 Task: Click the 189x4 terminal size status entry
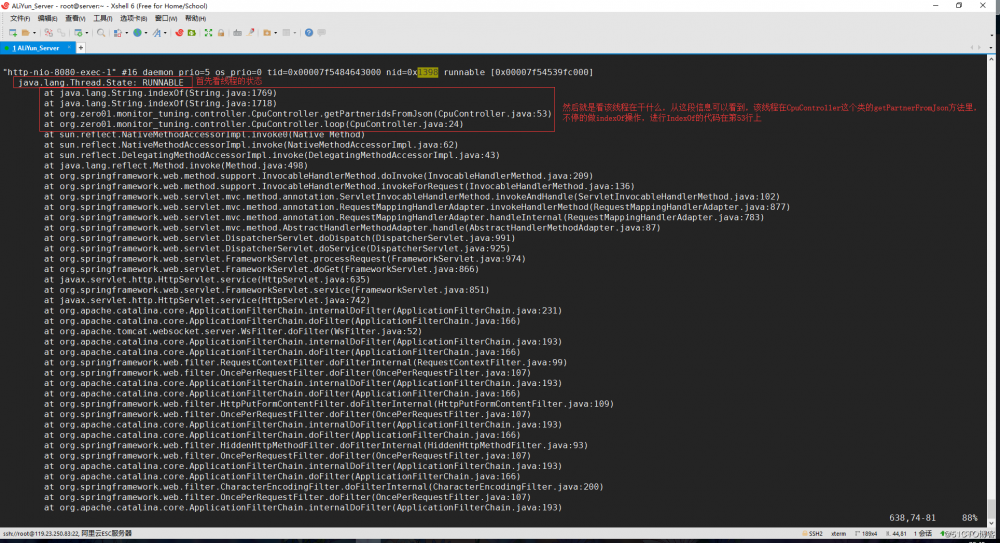click(x=865, y=534)
